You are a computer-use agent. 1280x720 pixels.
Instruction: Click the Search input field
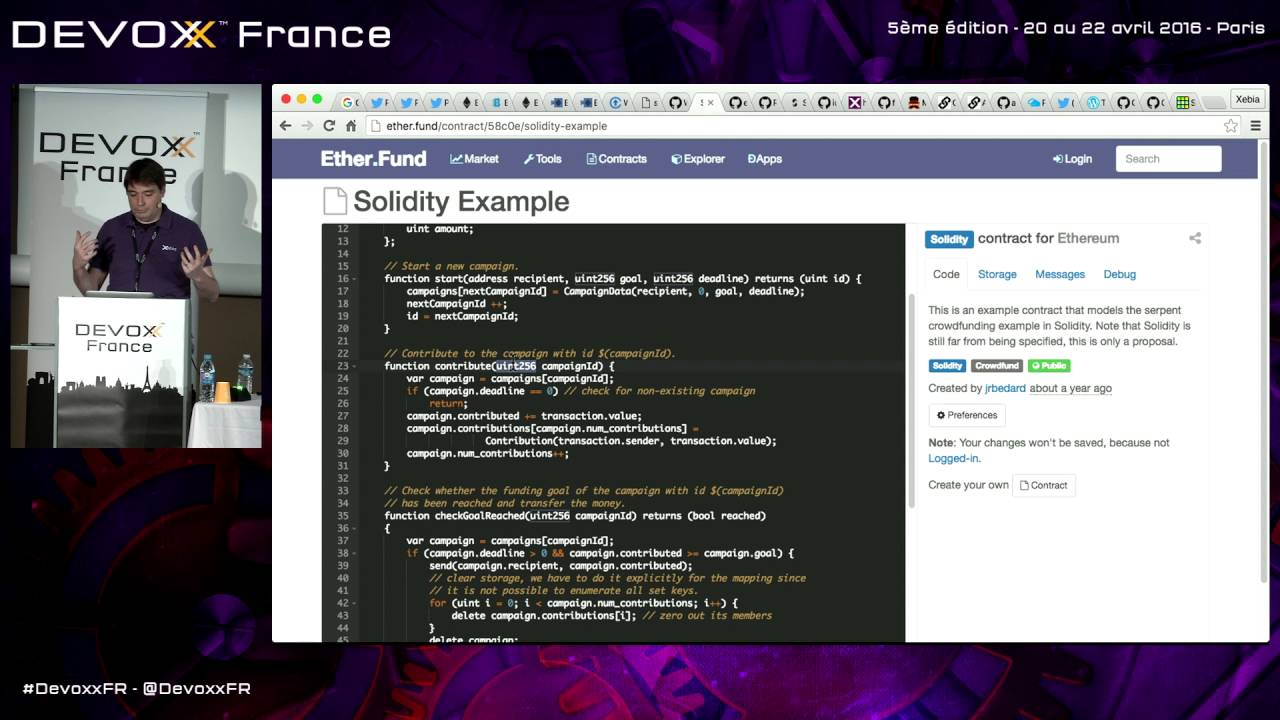(1168, 159)
